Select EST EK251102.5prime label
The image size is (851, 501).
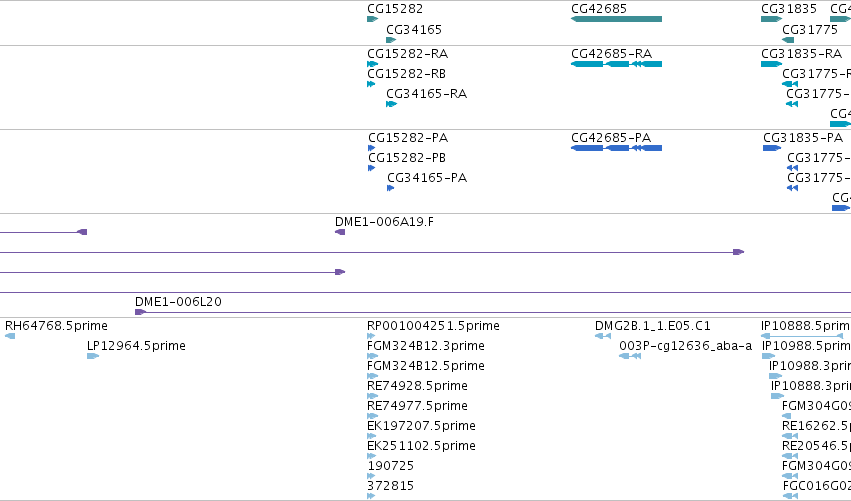click(422, 446)
